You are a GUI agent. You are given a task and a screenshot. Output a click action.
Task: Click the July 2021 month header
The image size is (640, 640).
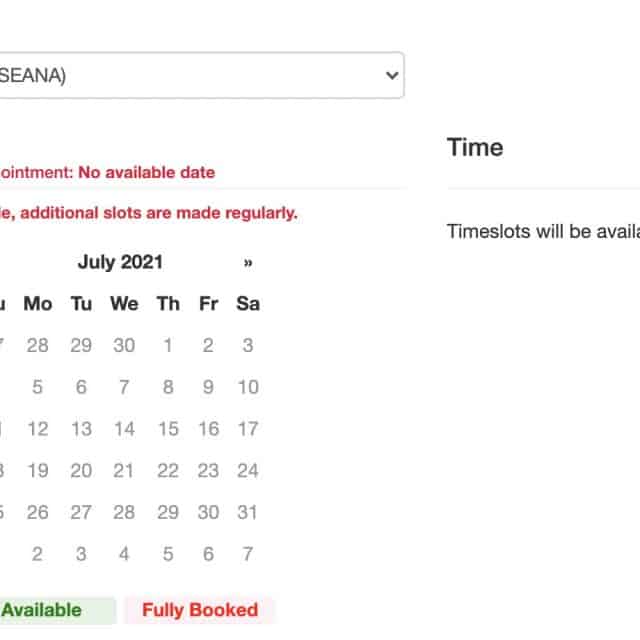click(x=120, y=263)
